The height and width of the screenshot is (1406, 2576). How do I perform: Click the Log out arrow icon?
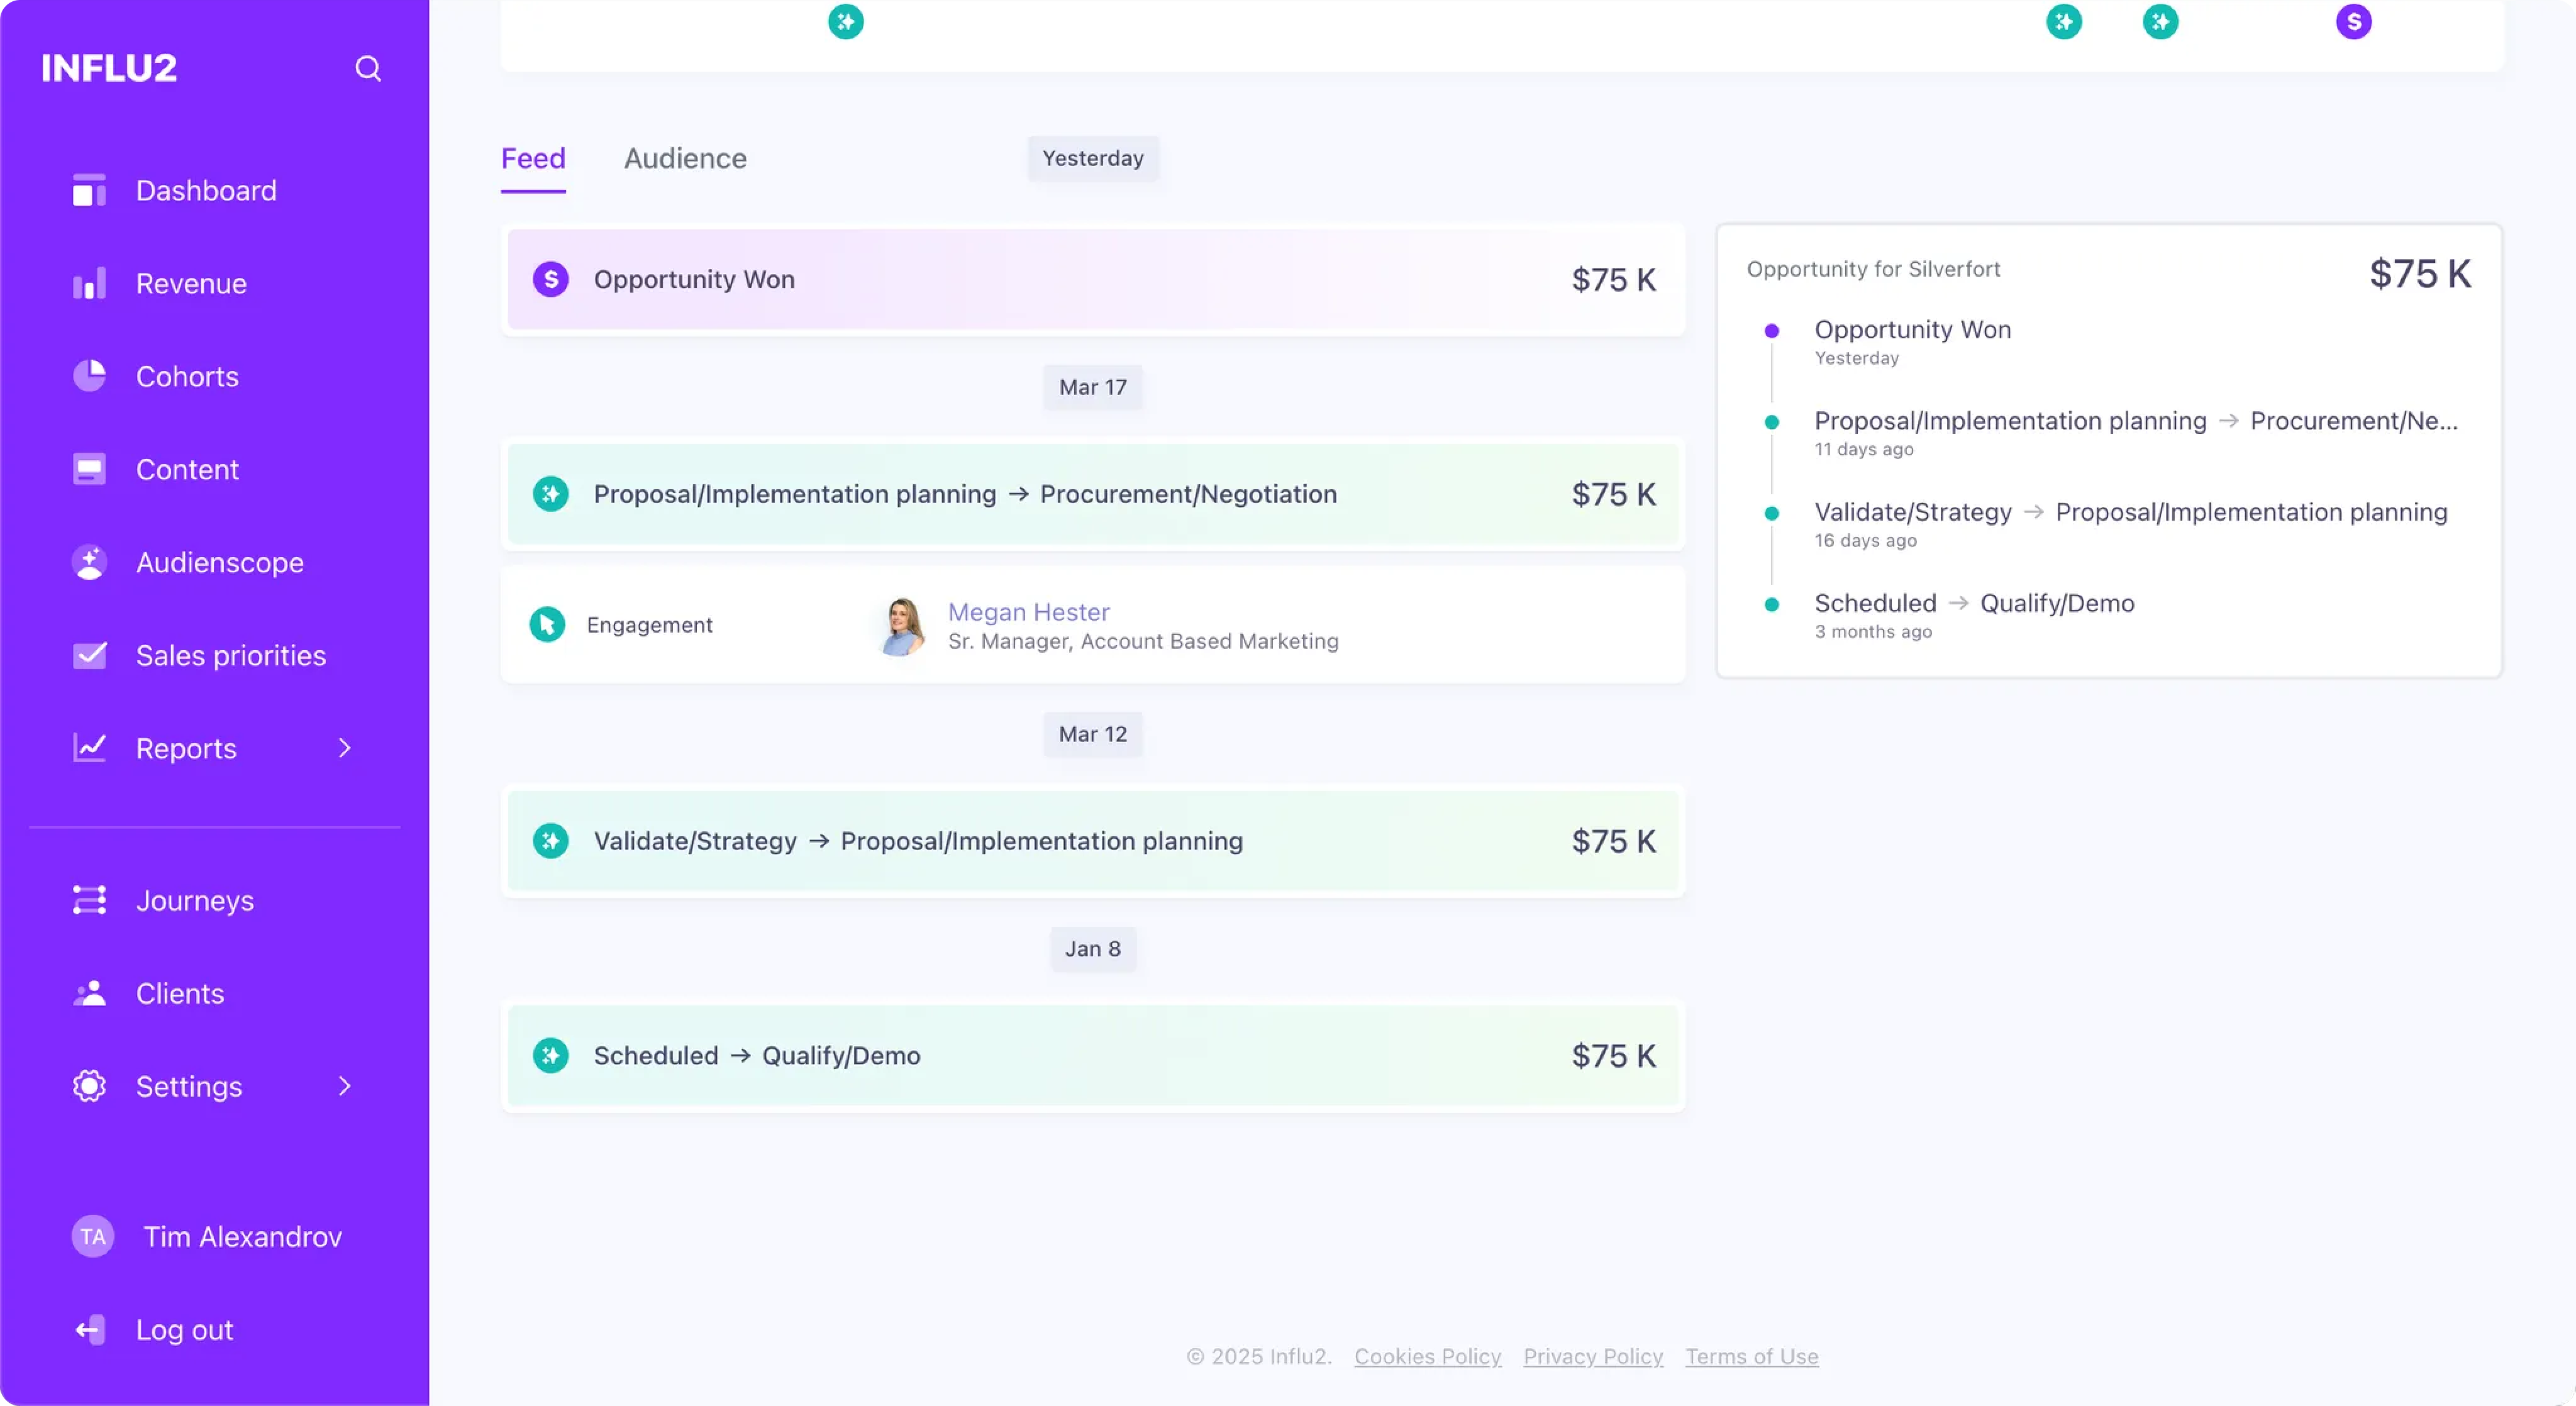point(89,1329)
